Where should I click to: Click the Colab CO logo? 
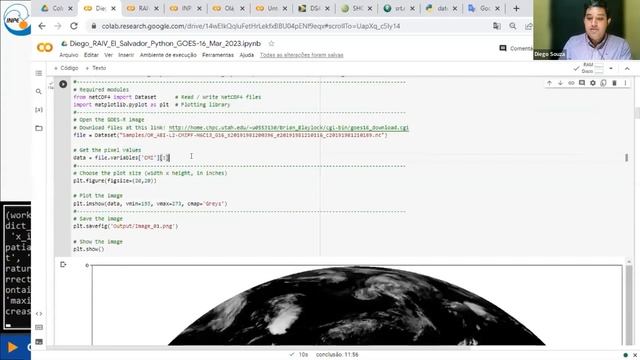45,48
